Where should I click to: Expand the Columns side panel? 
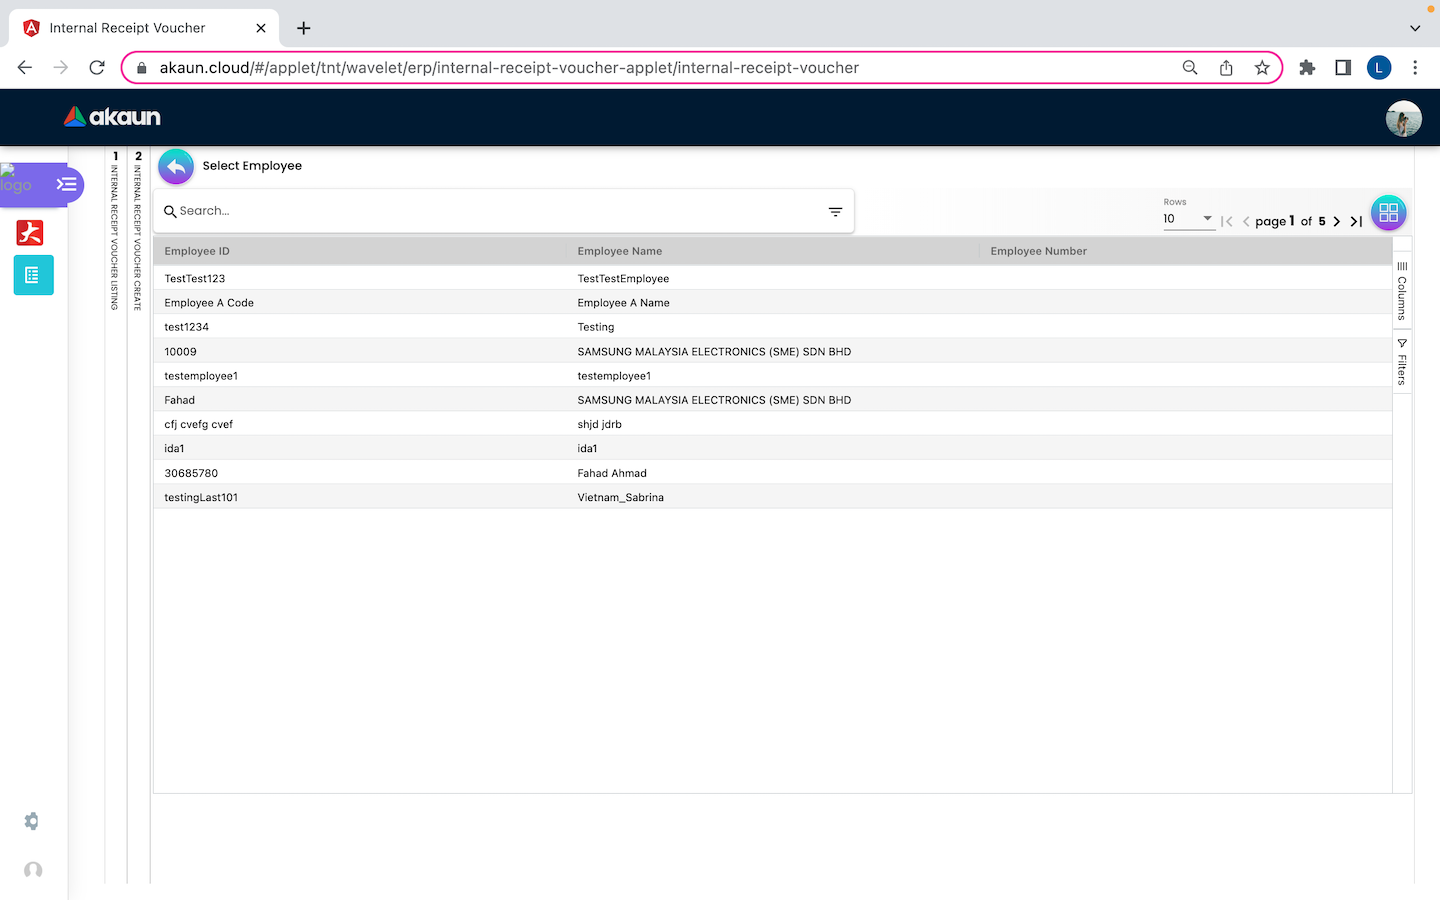[1402, 290]
